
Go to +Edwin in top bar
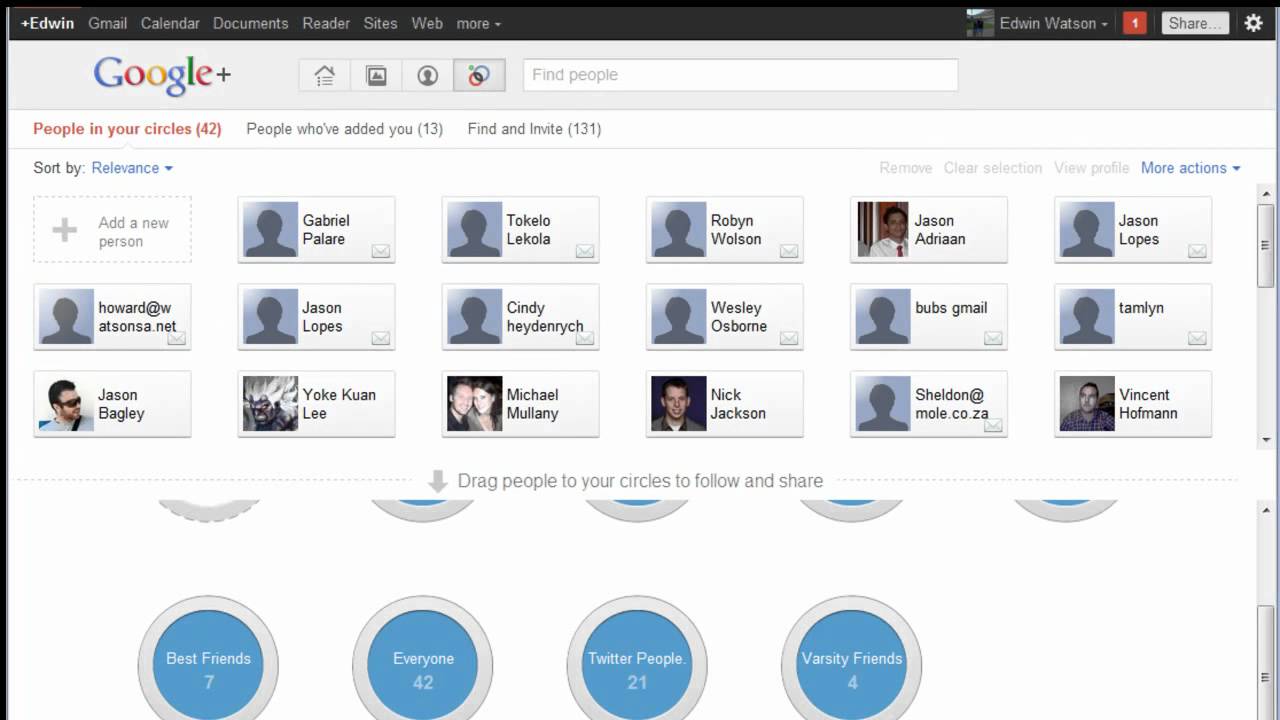tap(47, 23)
